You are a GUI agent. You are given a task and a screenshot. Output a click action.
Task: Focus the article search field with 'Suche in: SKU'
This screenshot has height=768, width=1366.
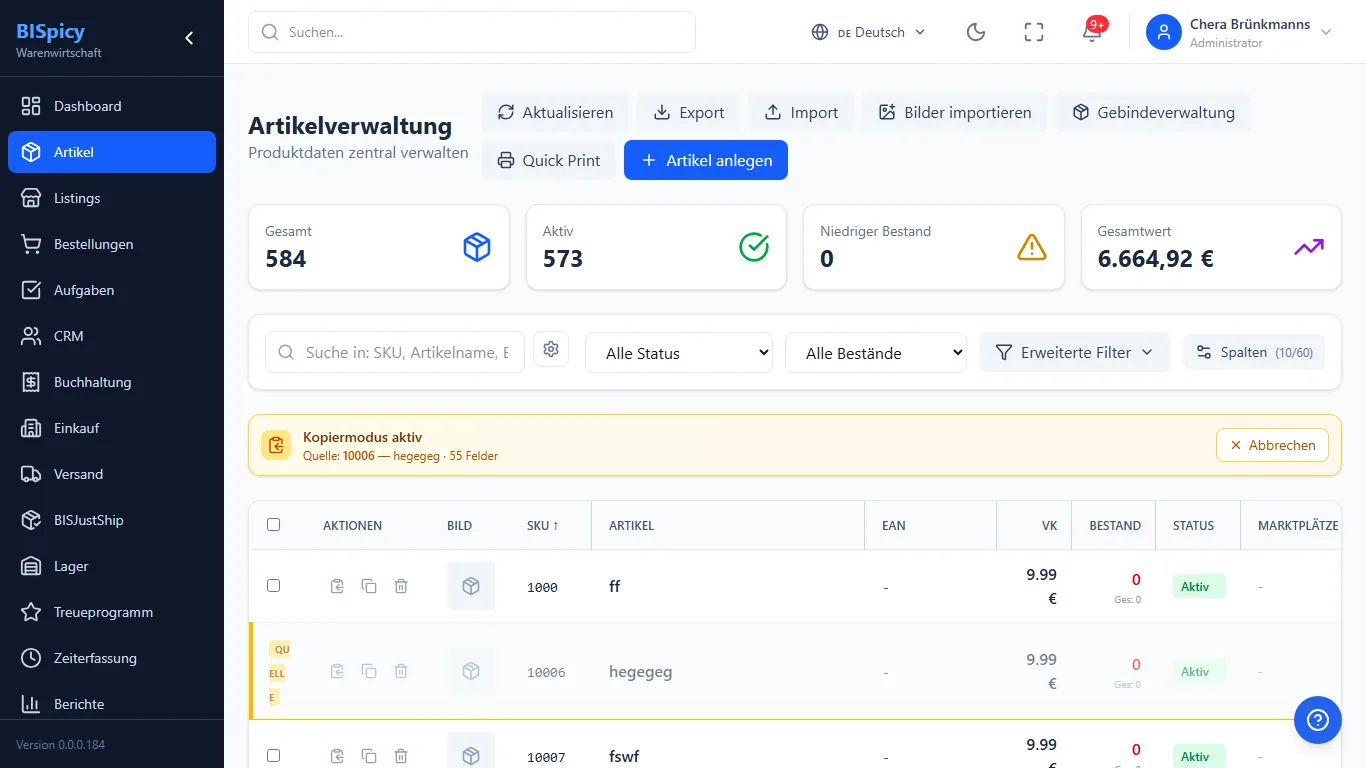(395, 352)
